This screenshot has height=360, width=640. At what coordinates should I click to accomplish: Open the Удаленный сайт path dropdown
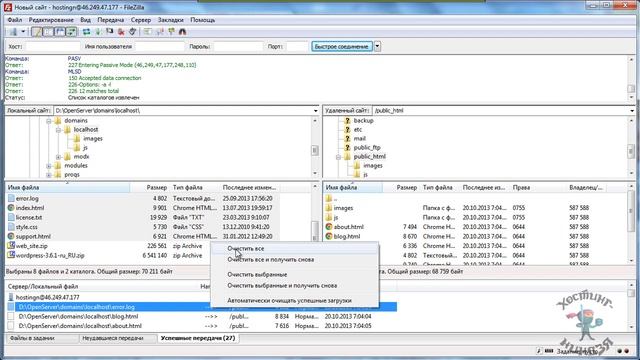tap(632, 111)
